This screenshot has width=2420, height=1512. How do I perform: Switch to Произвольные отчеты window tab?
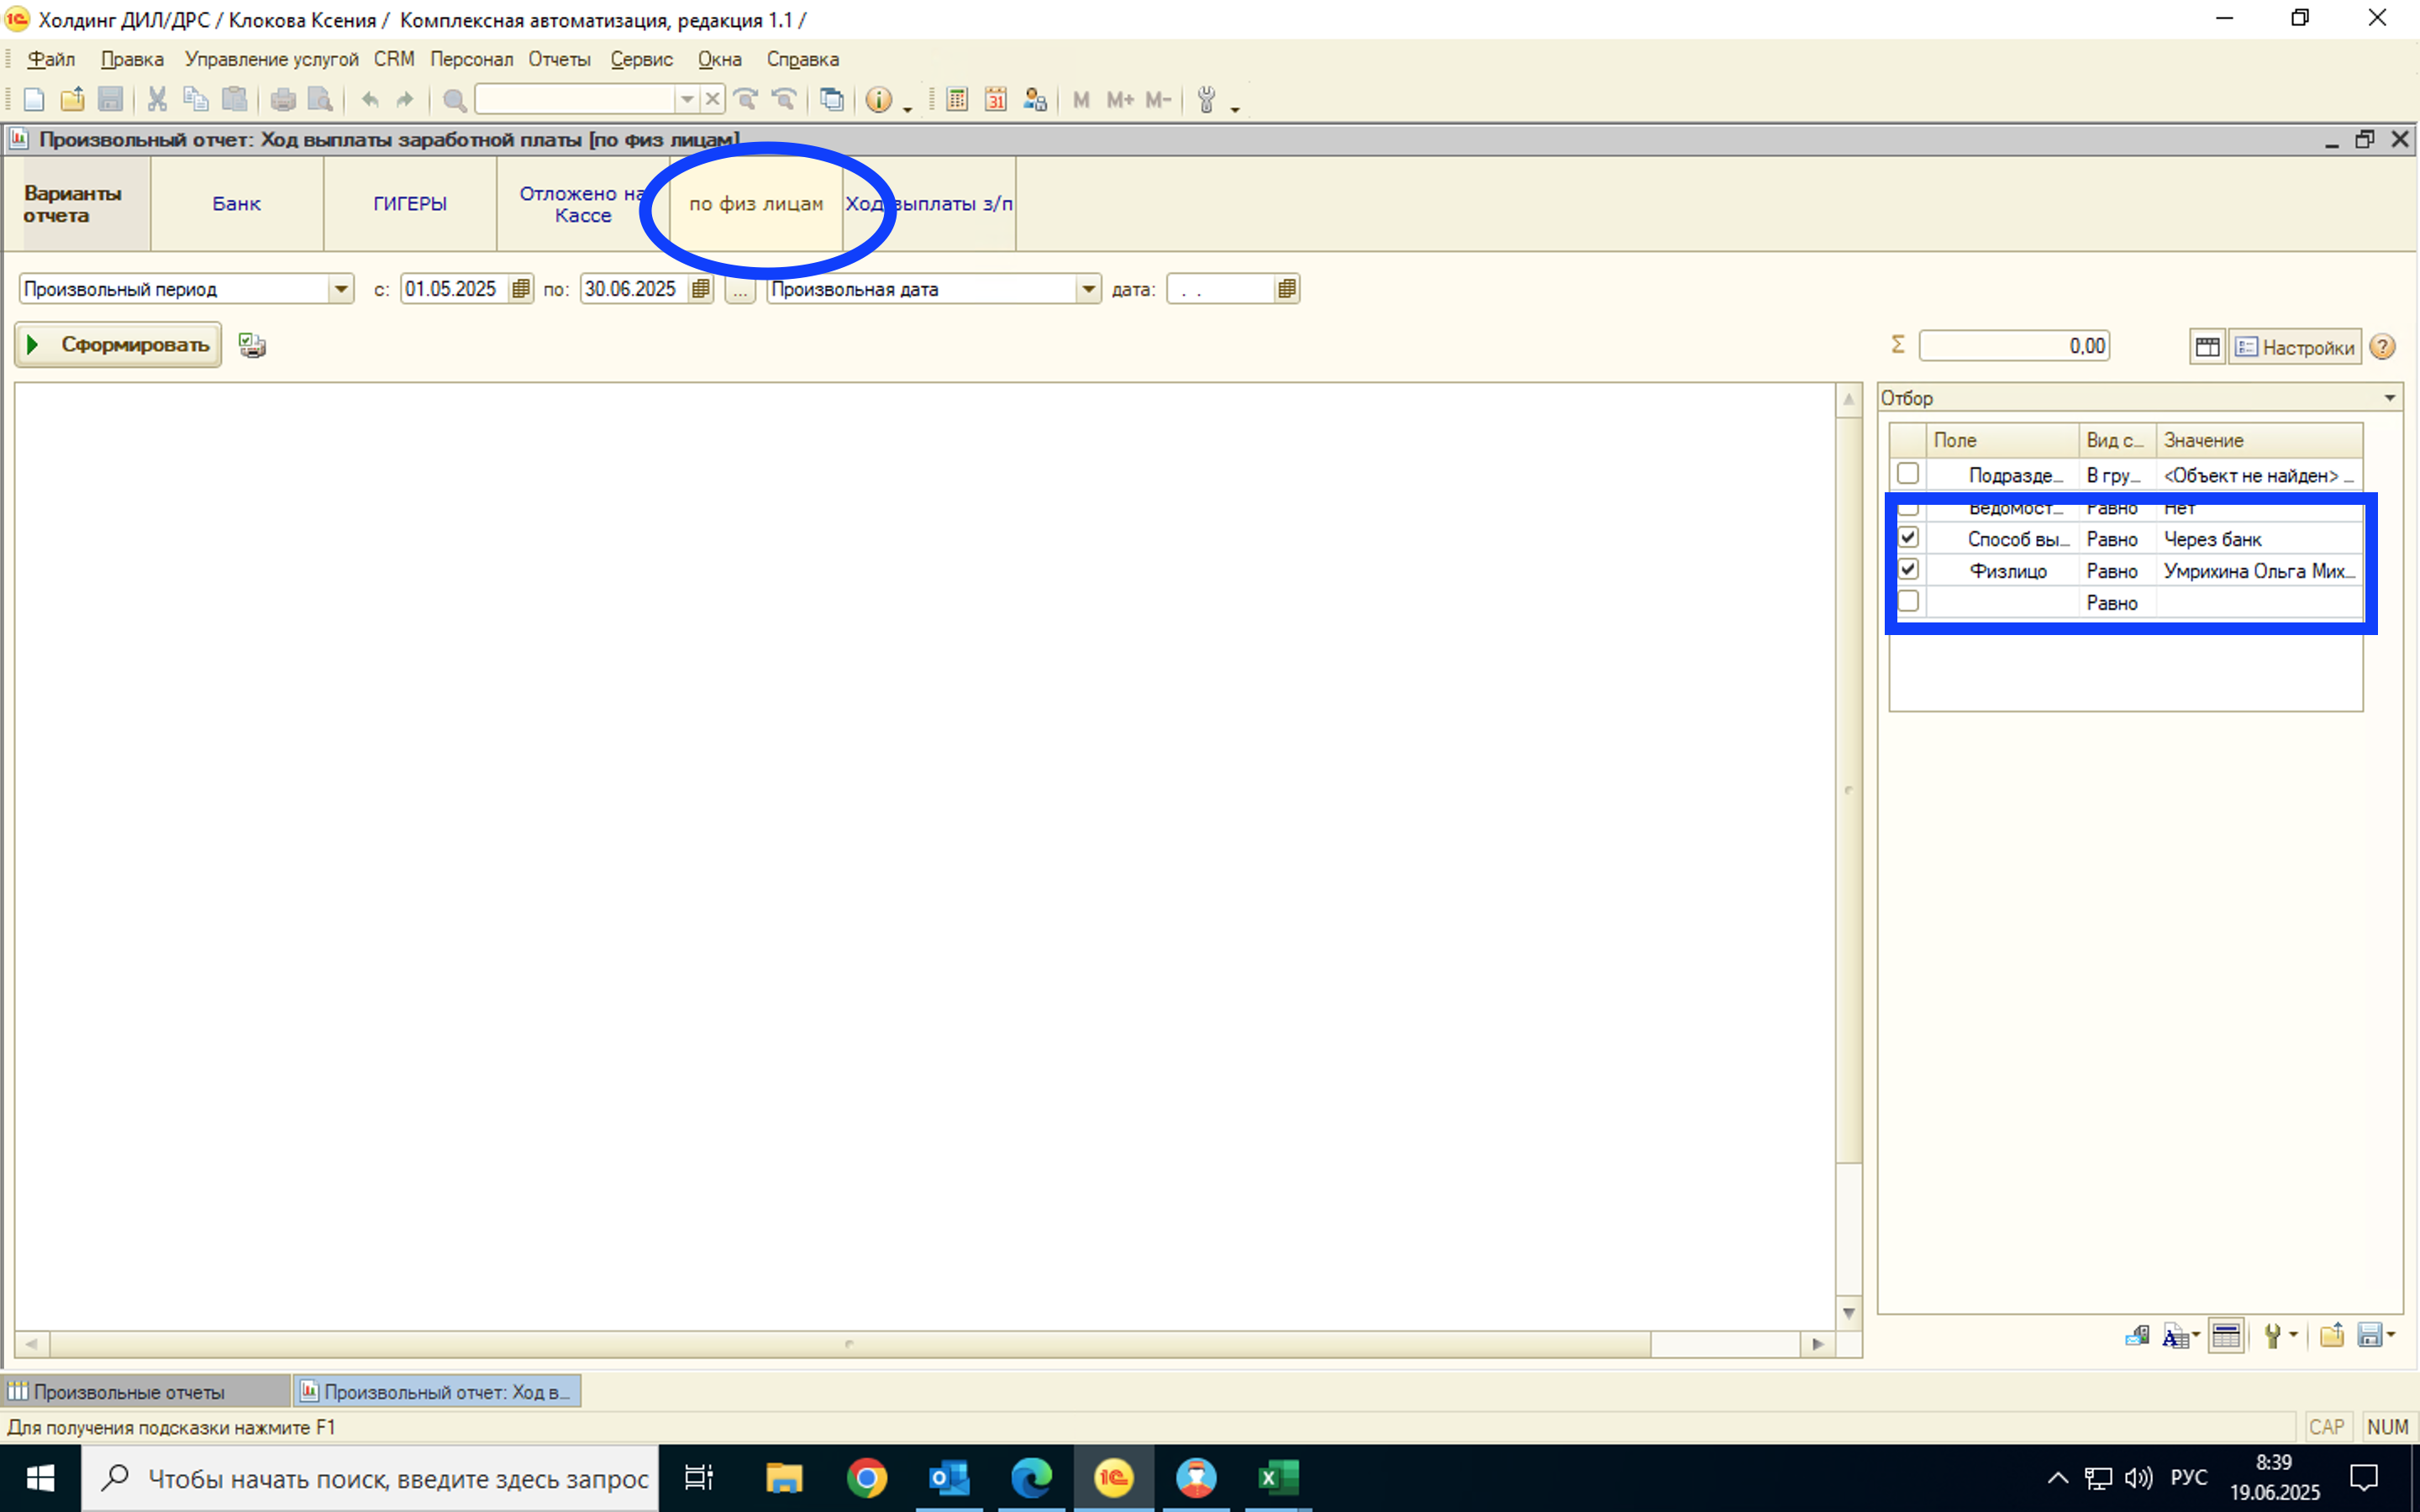pyautogui.click(x=146, y=1391)
